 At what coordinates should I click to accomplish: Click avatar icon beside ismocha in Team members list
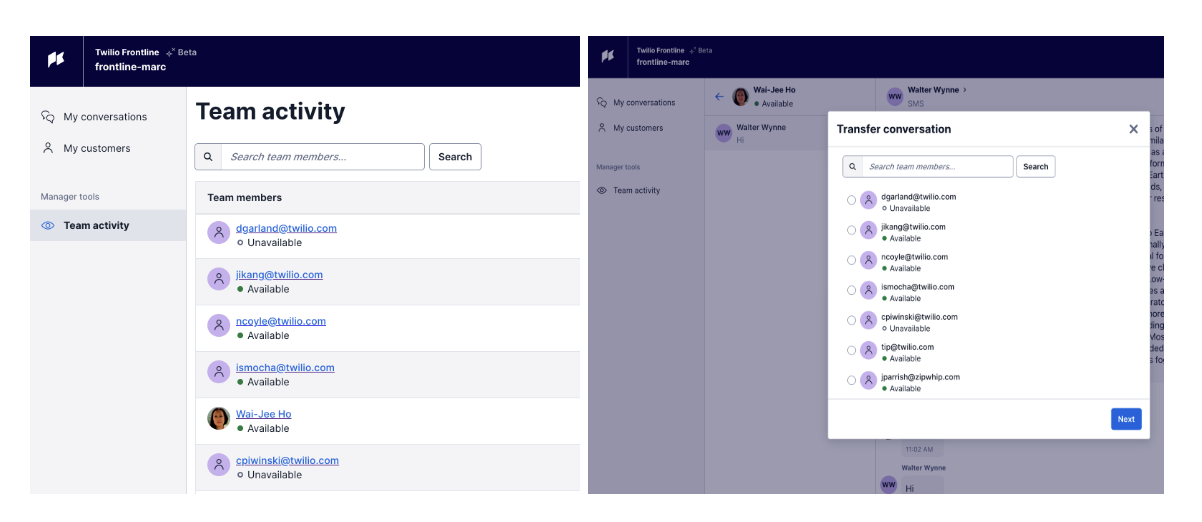[219, 372]
